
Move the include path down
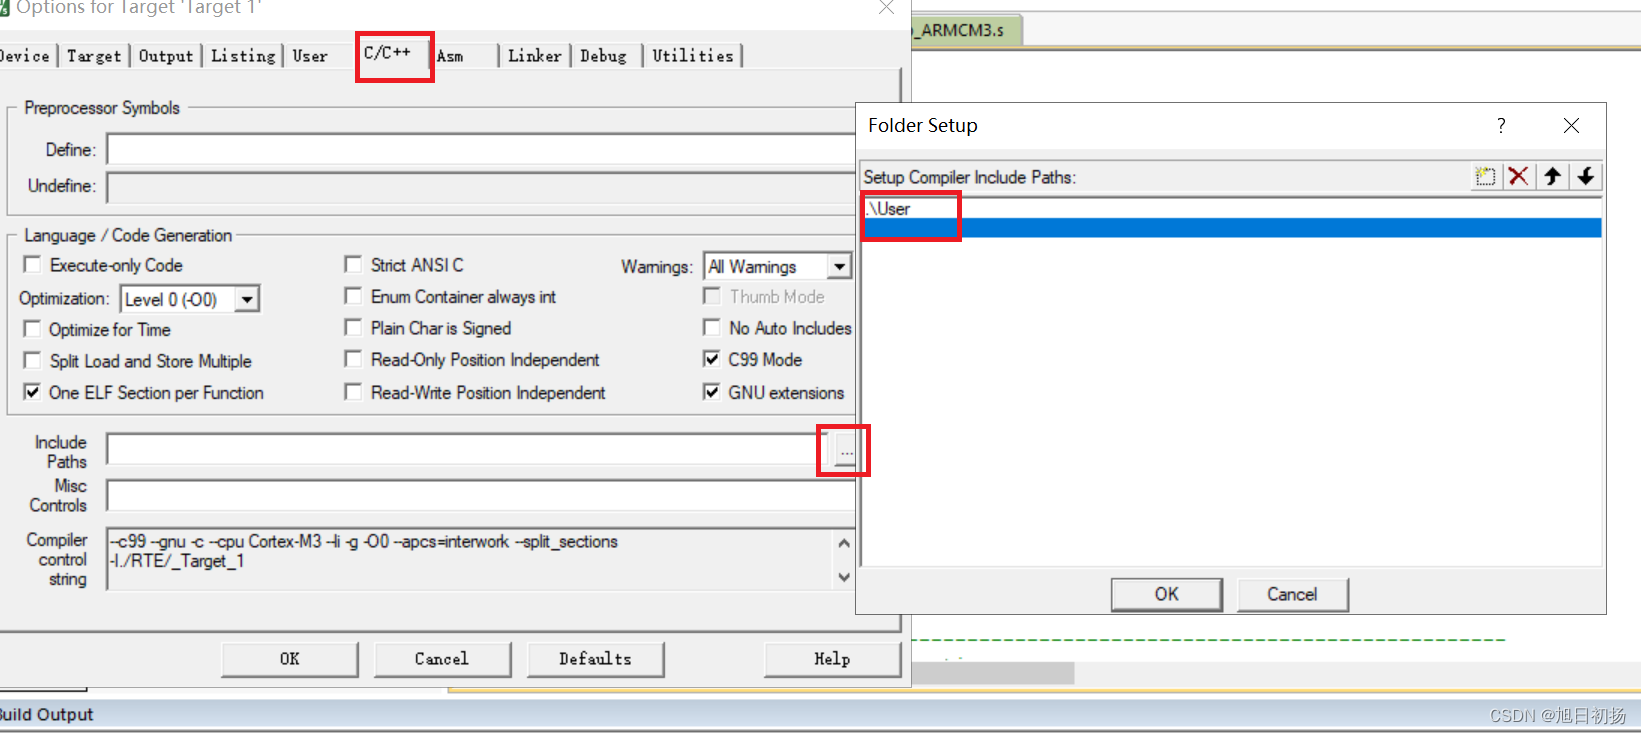tap(1586, 177)
